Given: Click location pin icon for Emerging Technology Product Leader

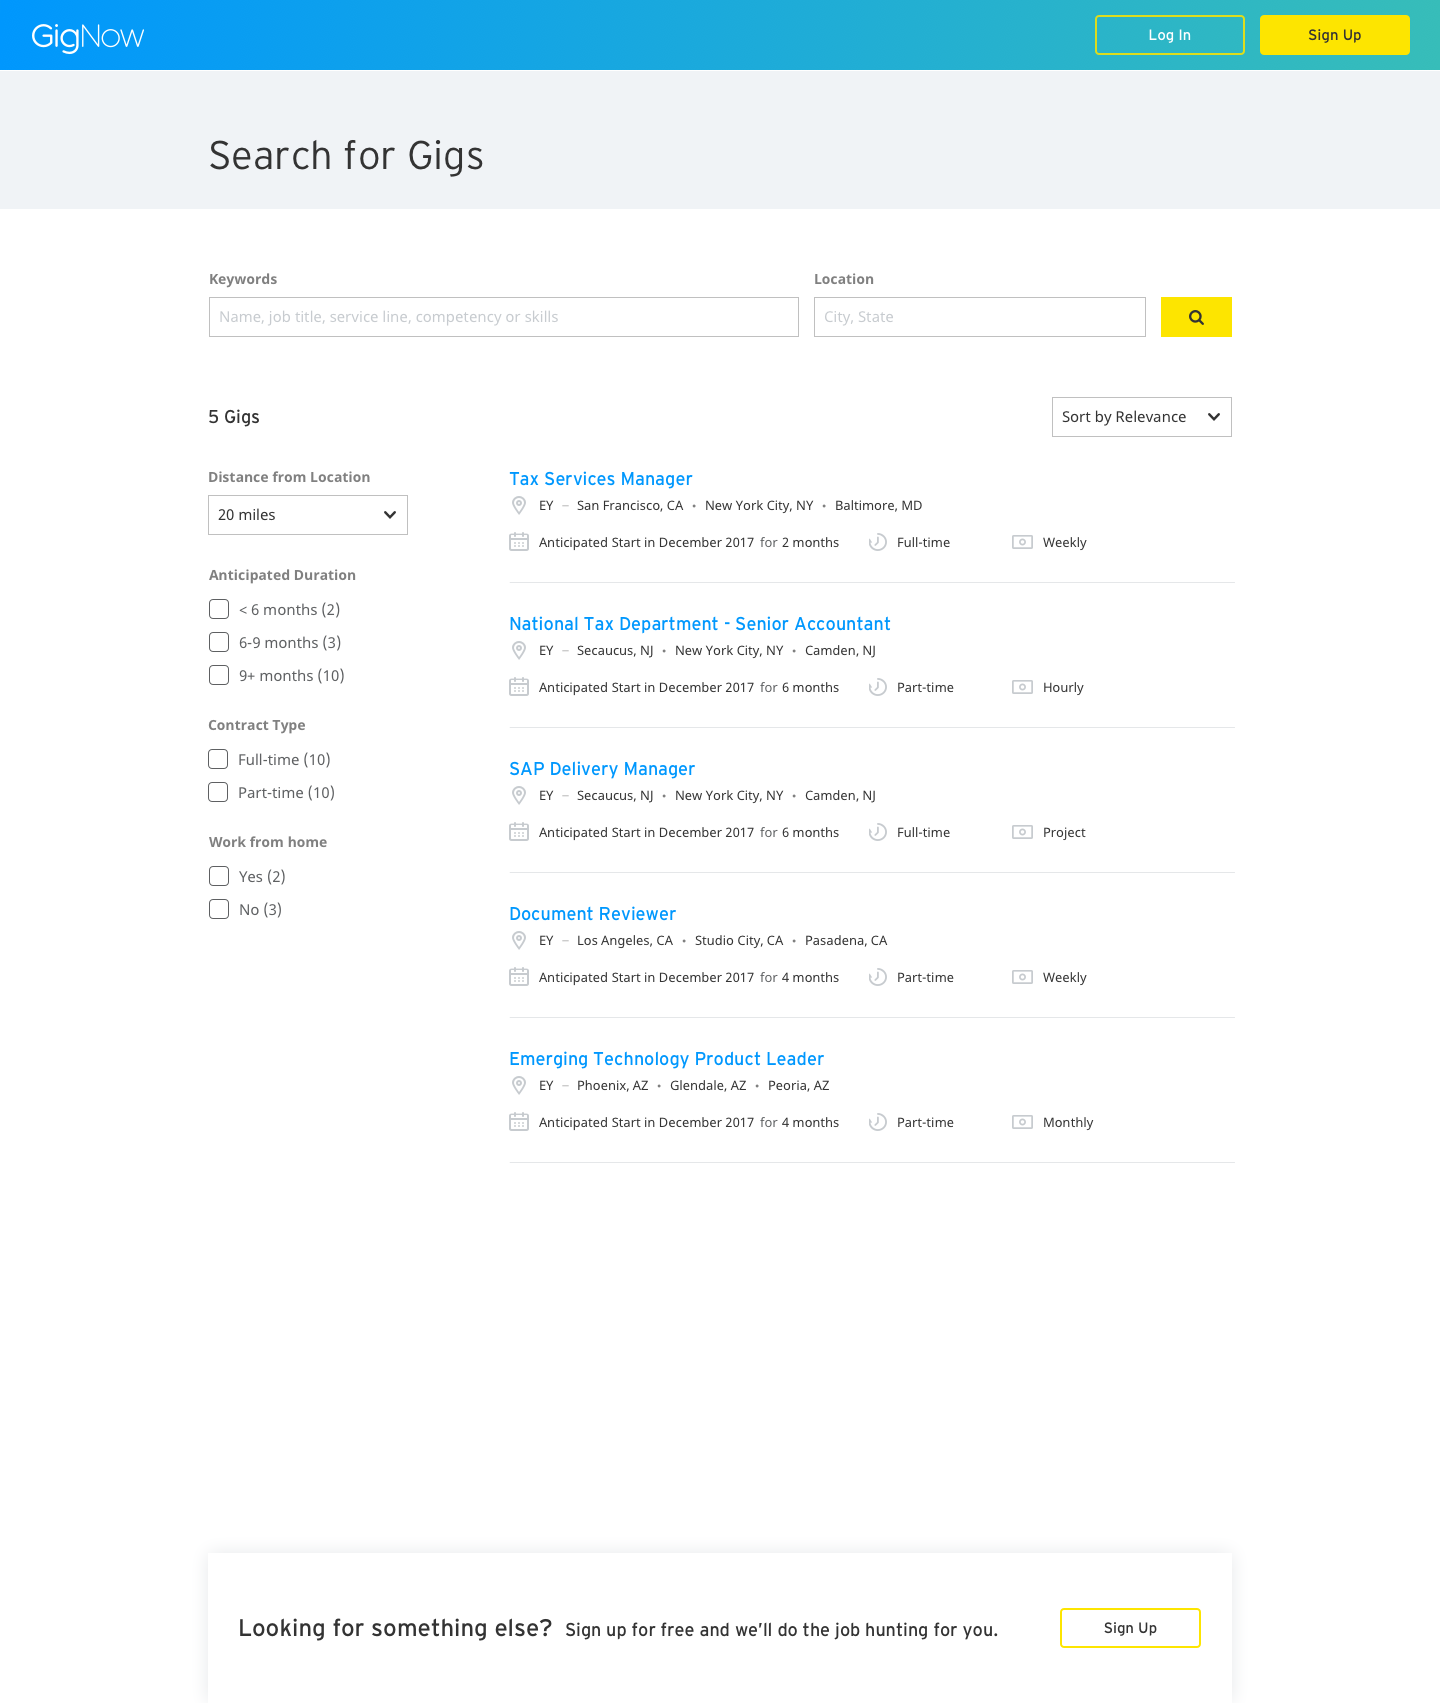Looking at the screenshot, I should pos(519,1085).
